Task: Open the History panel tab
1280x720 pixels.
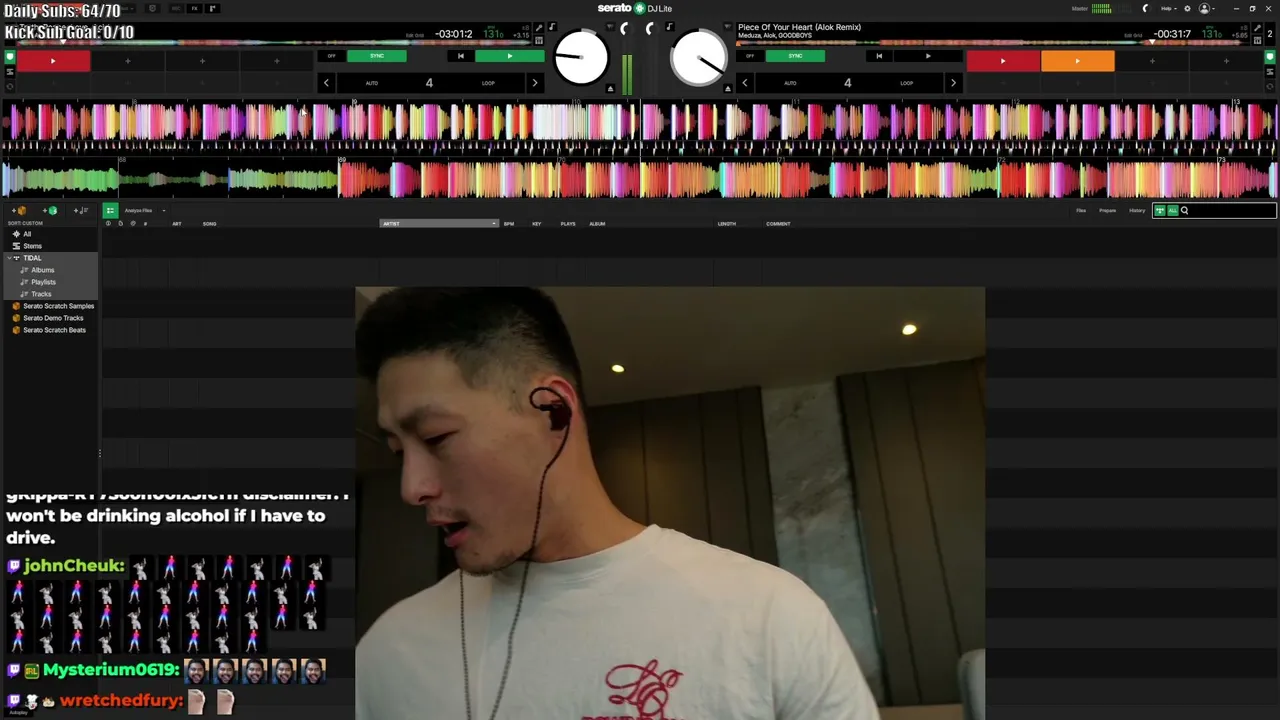Action: coord(1137,210)
